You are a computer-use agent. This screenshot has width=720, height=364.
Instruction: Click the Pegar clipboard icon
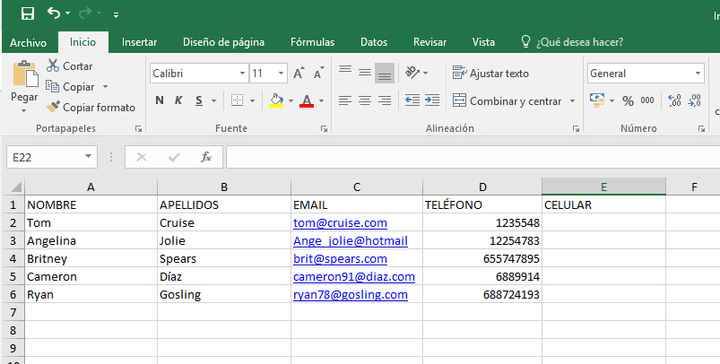(x=25, y=74)
